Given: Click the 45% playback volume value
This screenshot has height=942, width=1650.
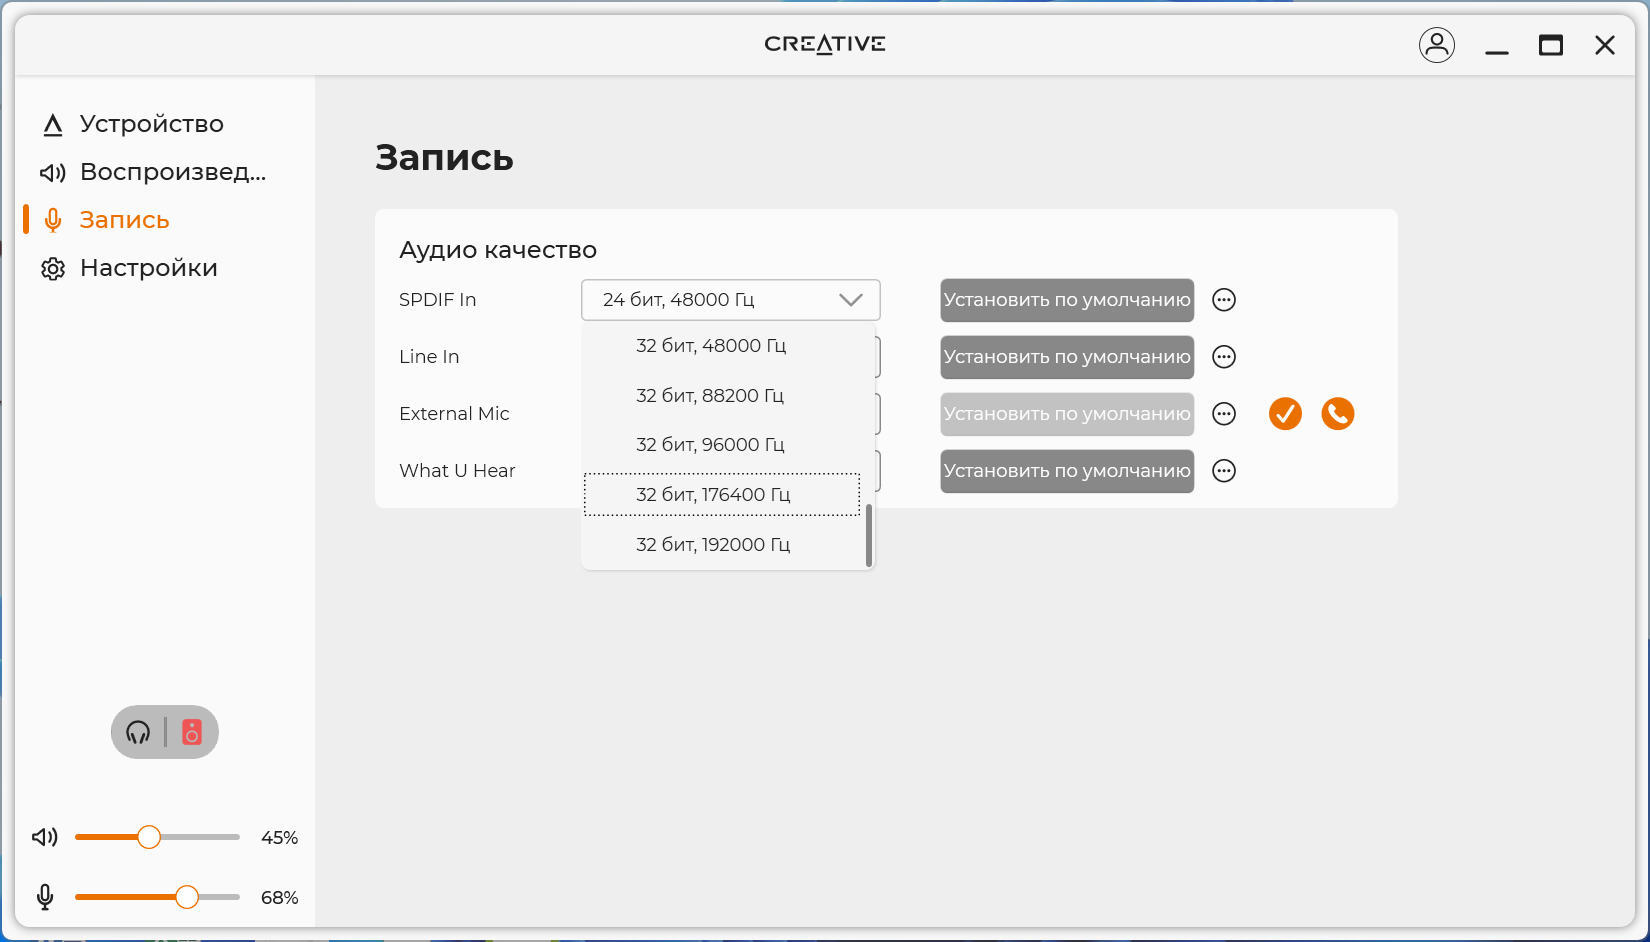Looking at the screenshot, I should [279, 838].
